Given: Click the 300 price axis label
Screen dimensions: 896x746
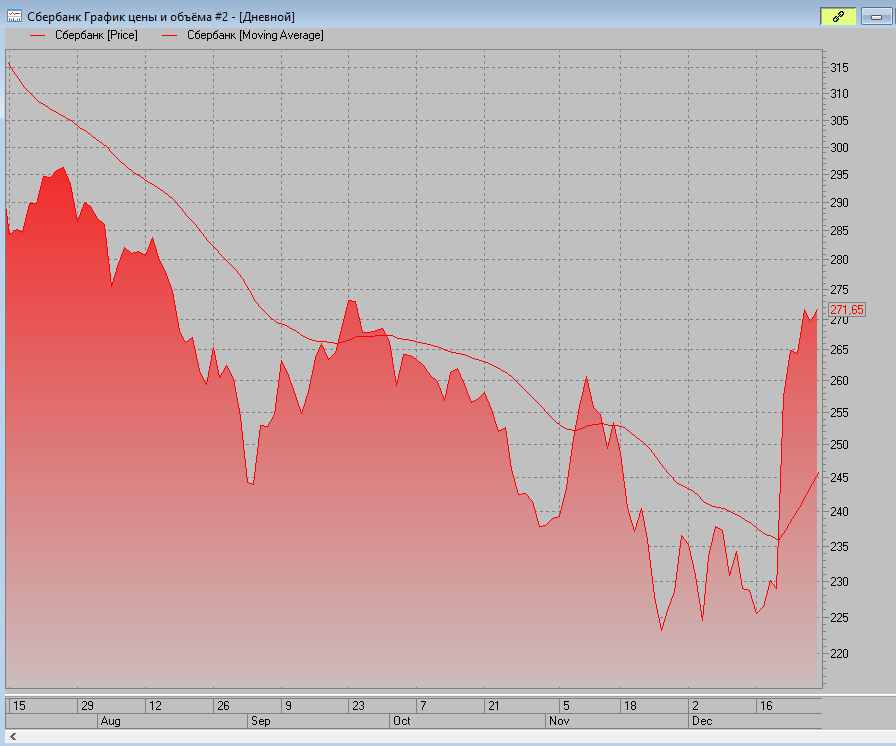Looking at the screenshot, I should click(839, 147).
